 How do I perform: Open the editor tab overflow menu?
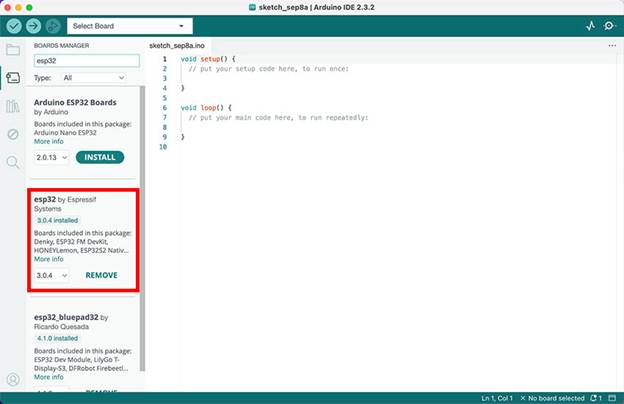click(x=612, y=46)
